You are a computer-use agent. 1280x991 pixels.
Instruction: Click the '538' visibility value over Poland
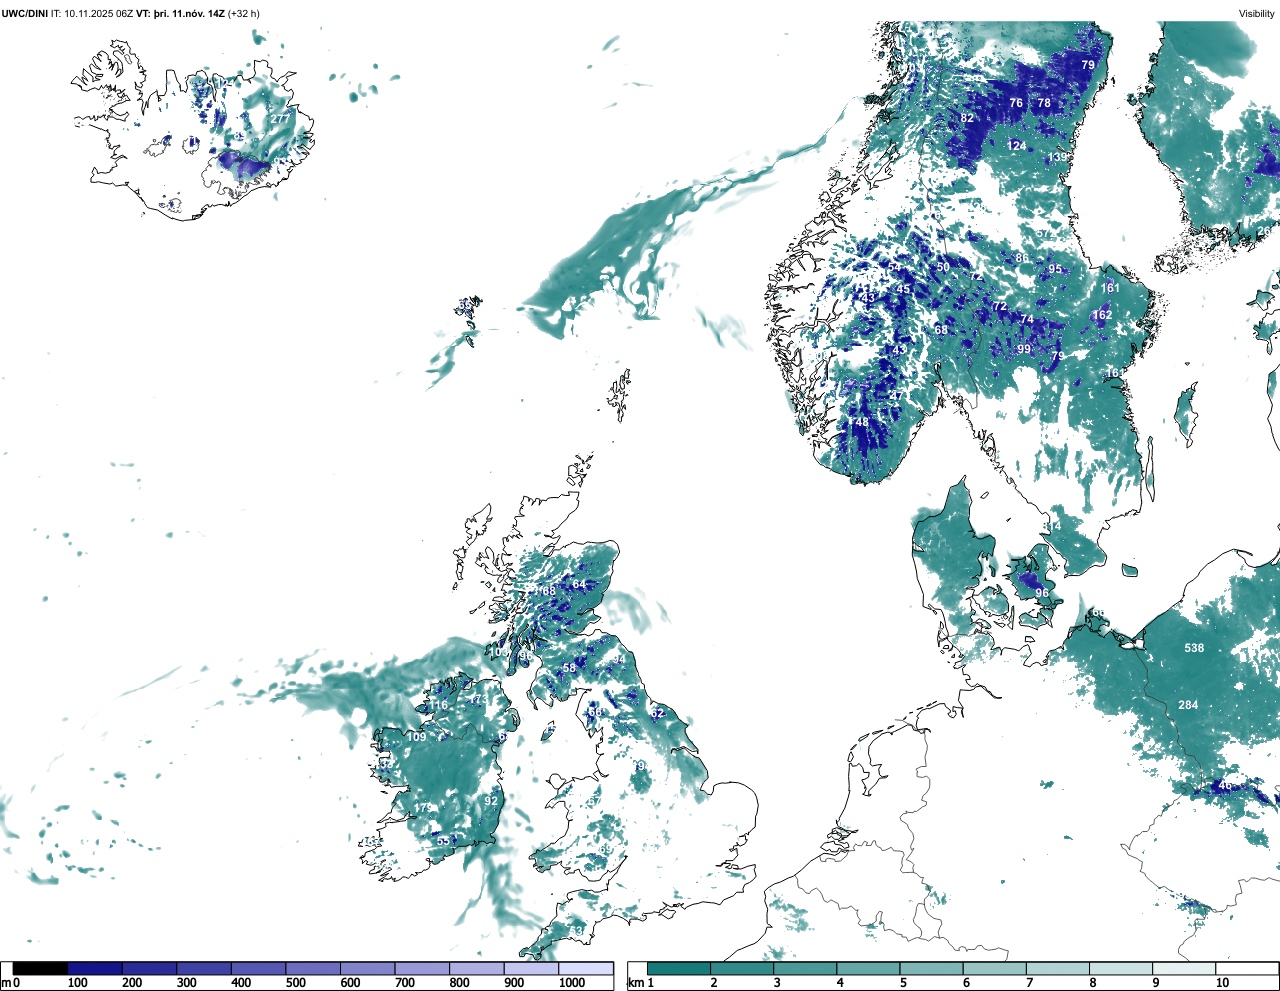pos(1194,648)
